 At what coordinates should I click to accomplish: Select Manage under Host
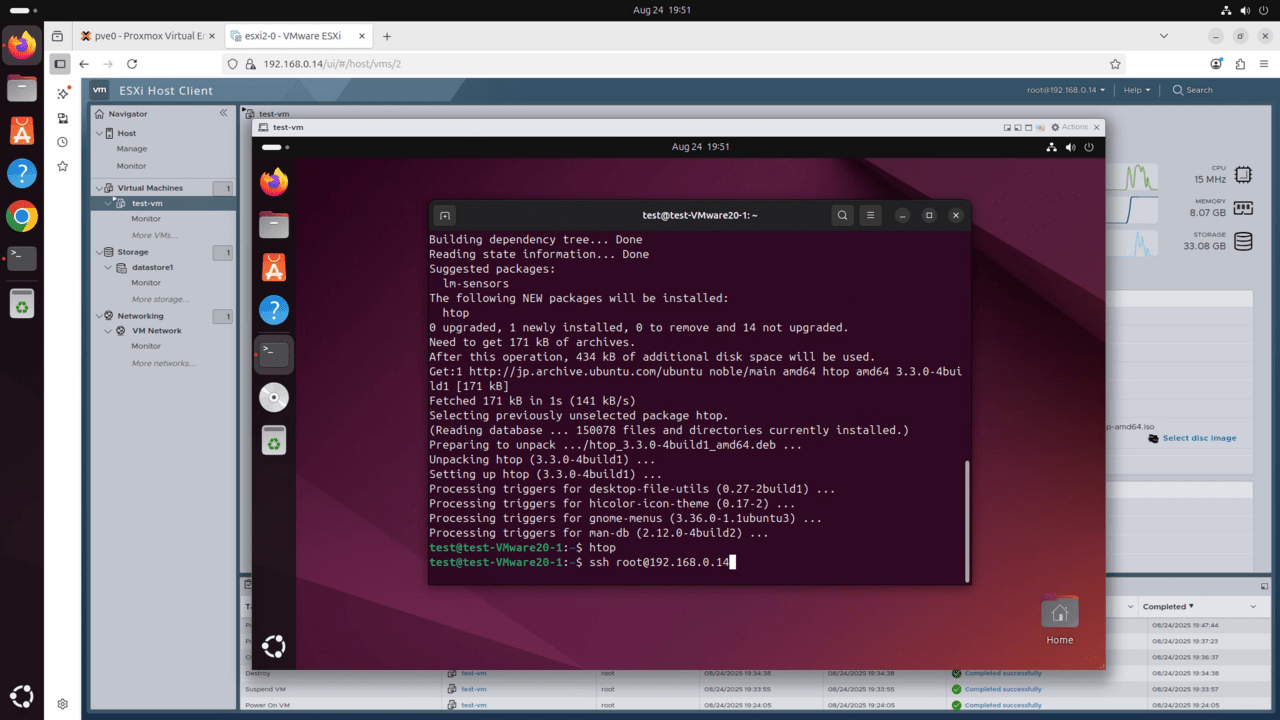point(132,149)
